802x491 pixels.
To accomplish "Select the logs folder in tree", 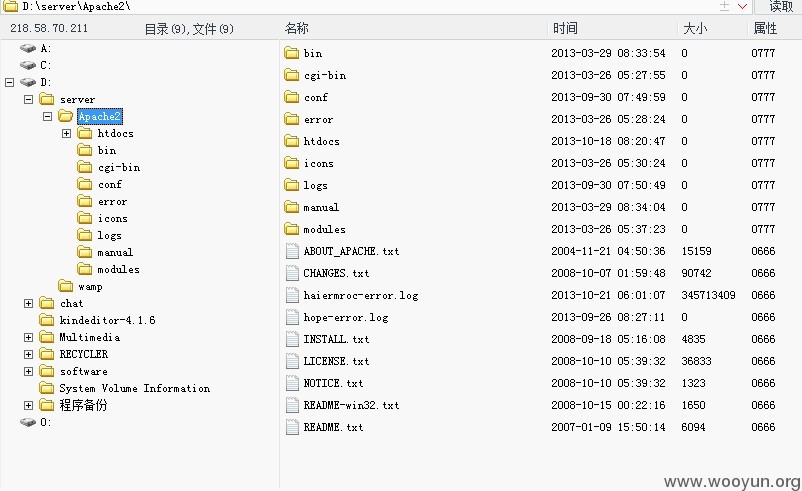I will pos(109,235).
